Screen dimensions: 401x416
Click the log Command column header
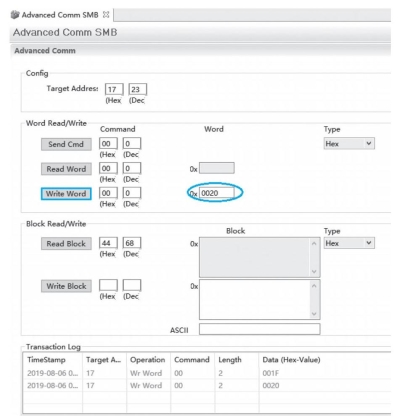tap(192, 360)
